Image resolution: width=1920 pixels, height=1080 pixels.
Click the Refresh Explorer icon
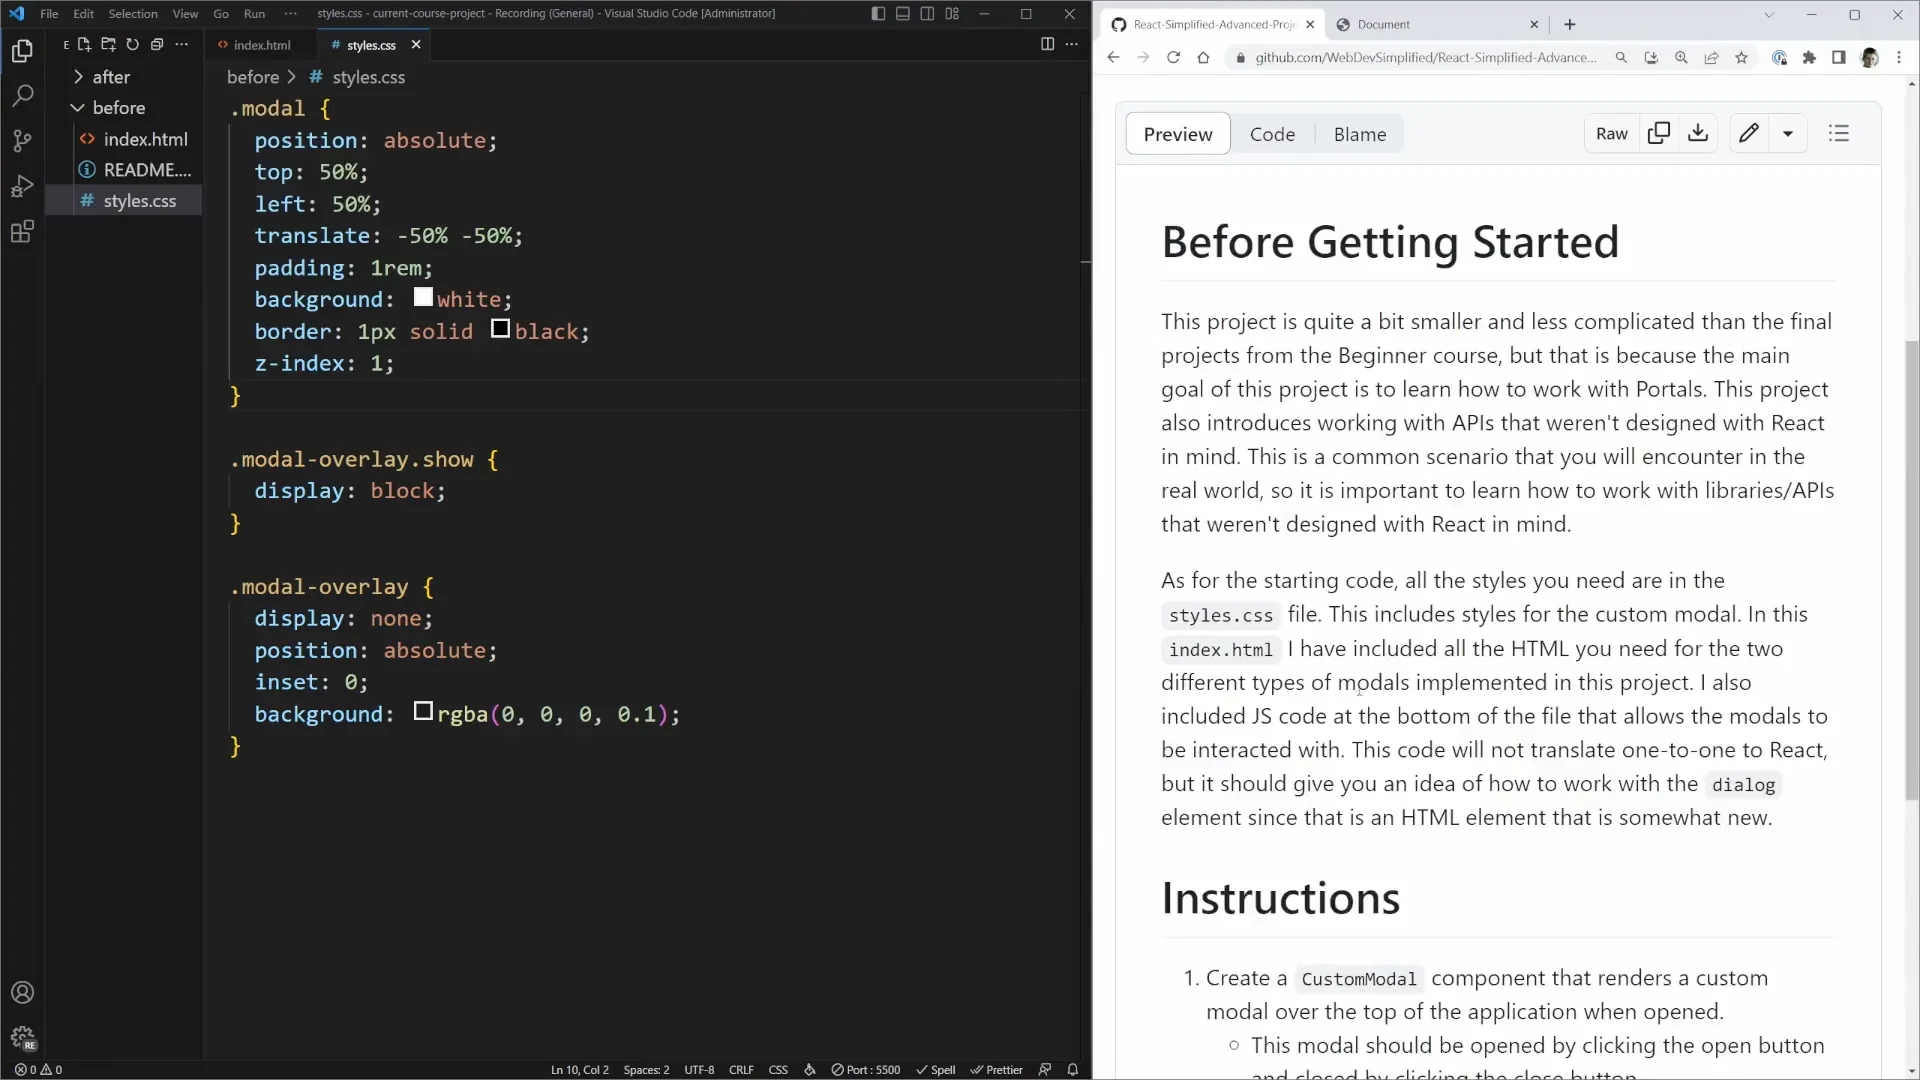pyautogui.click(x=133, y=44)
